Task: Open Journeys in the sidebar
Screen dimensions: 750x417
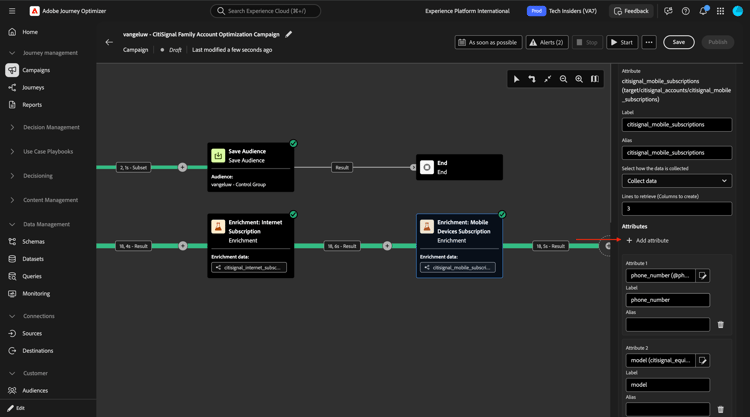Action: tap(33, 88)
